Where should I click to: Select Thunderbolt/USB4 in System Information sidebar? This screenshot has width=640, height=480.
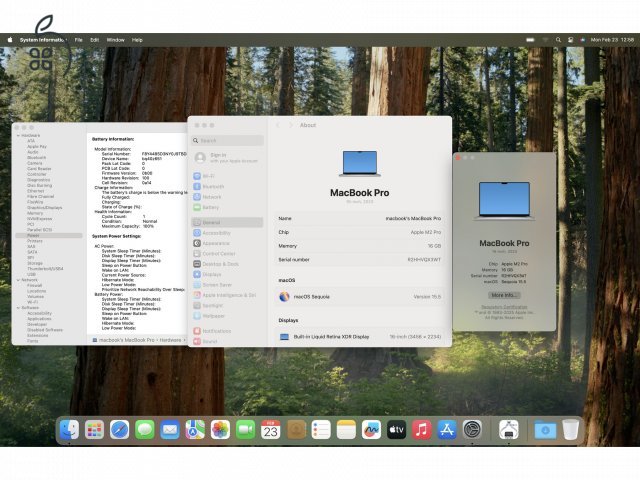tap(45, 269)
